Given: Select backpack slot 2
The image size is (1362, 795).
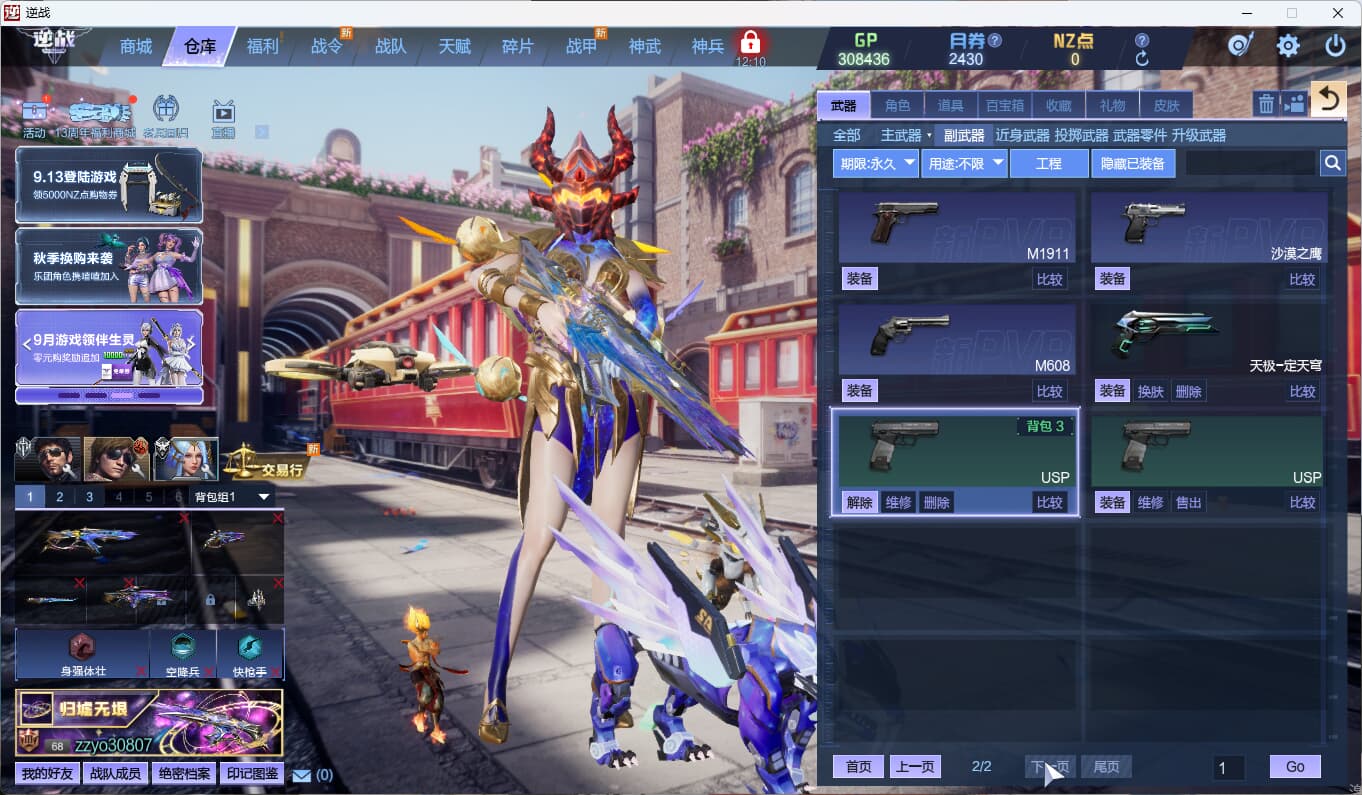Looking at the screenshot, I should coord(60,497).
